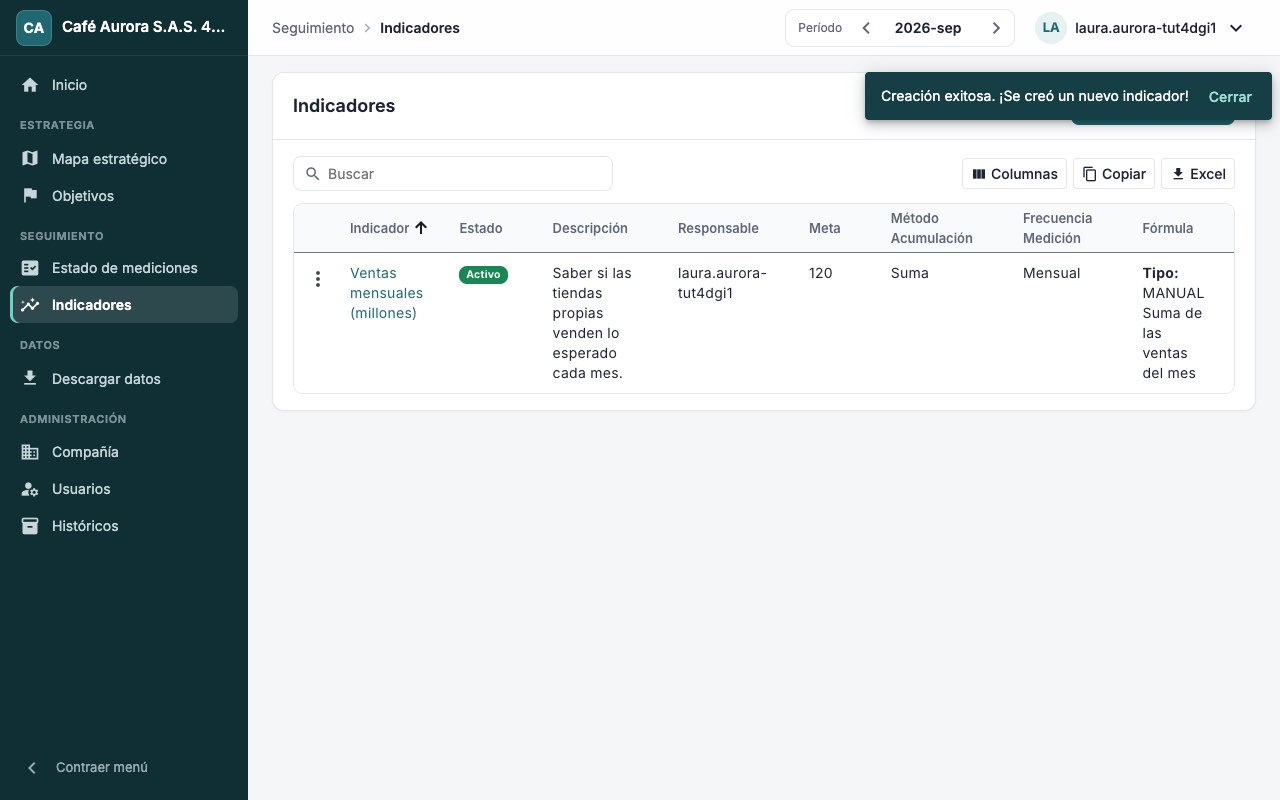Open the Objetivos section
Screen dimensions: 1280x800
pos(124,196)
